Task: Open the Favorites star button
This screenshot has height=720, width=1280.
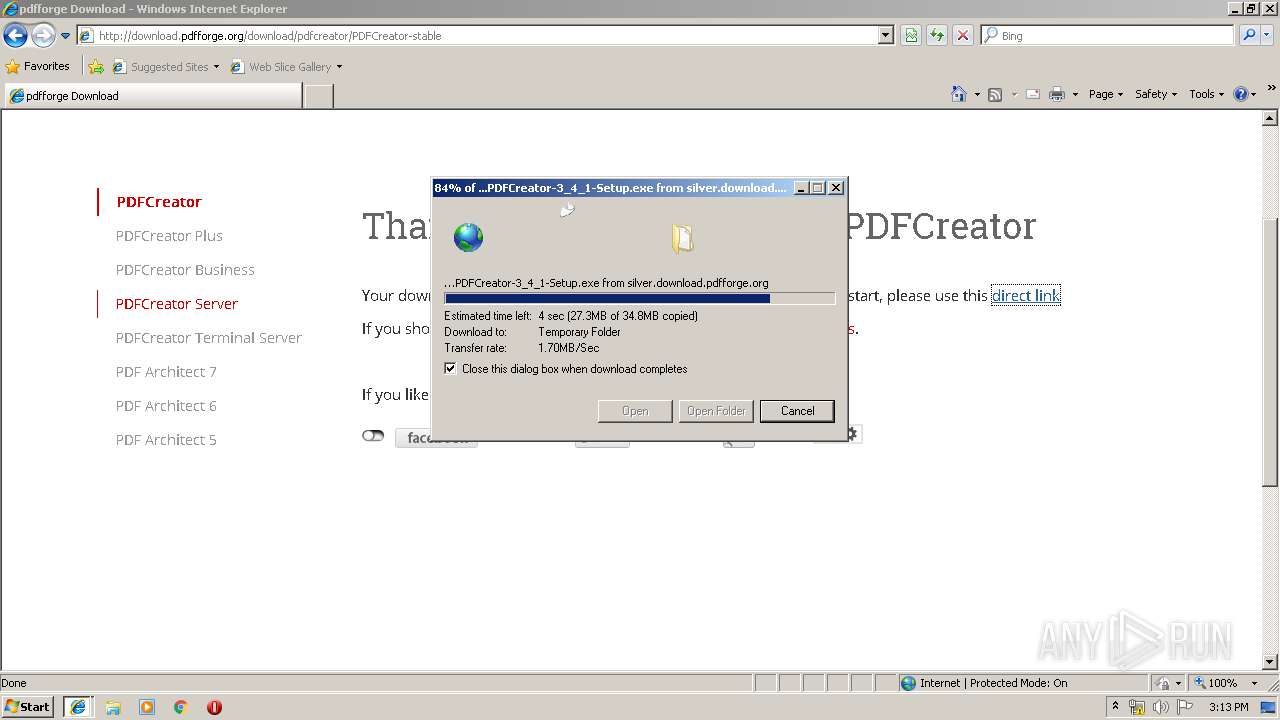Action: point(38,66)
